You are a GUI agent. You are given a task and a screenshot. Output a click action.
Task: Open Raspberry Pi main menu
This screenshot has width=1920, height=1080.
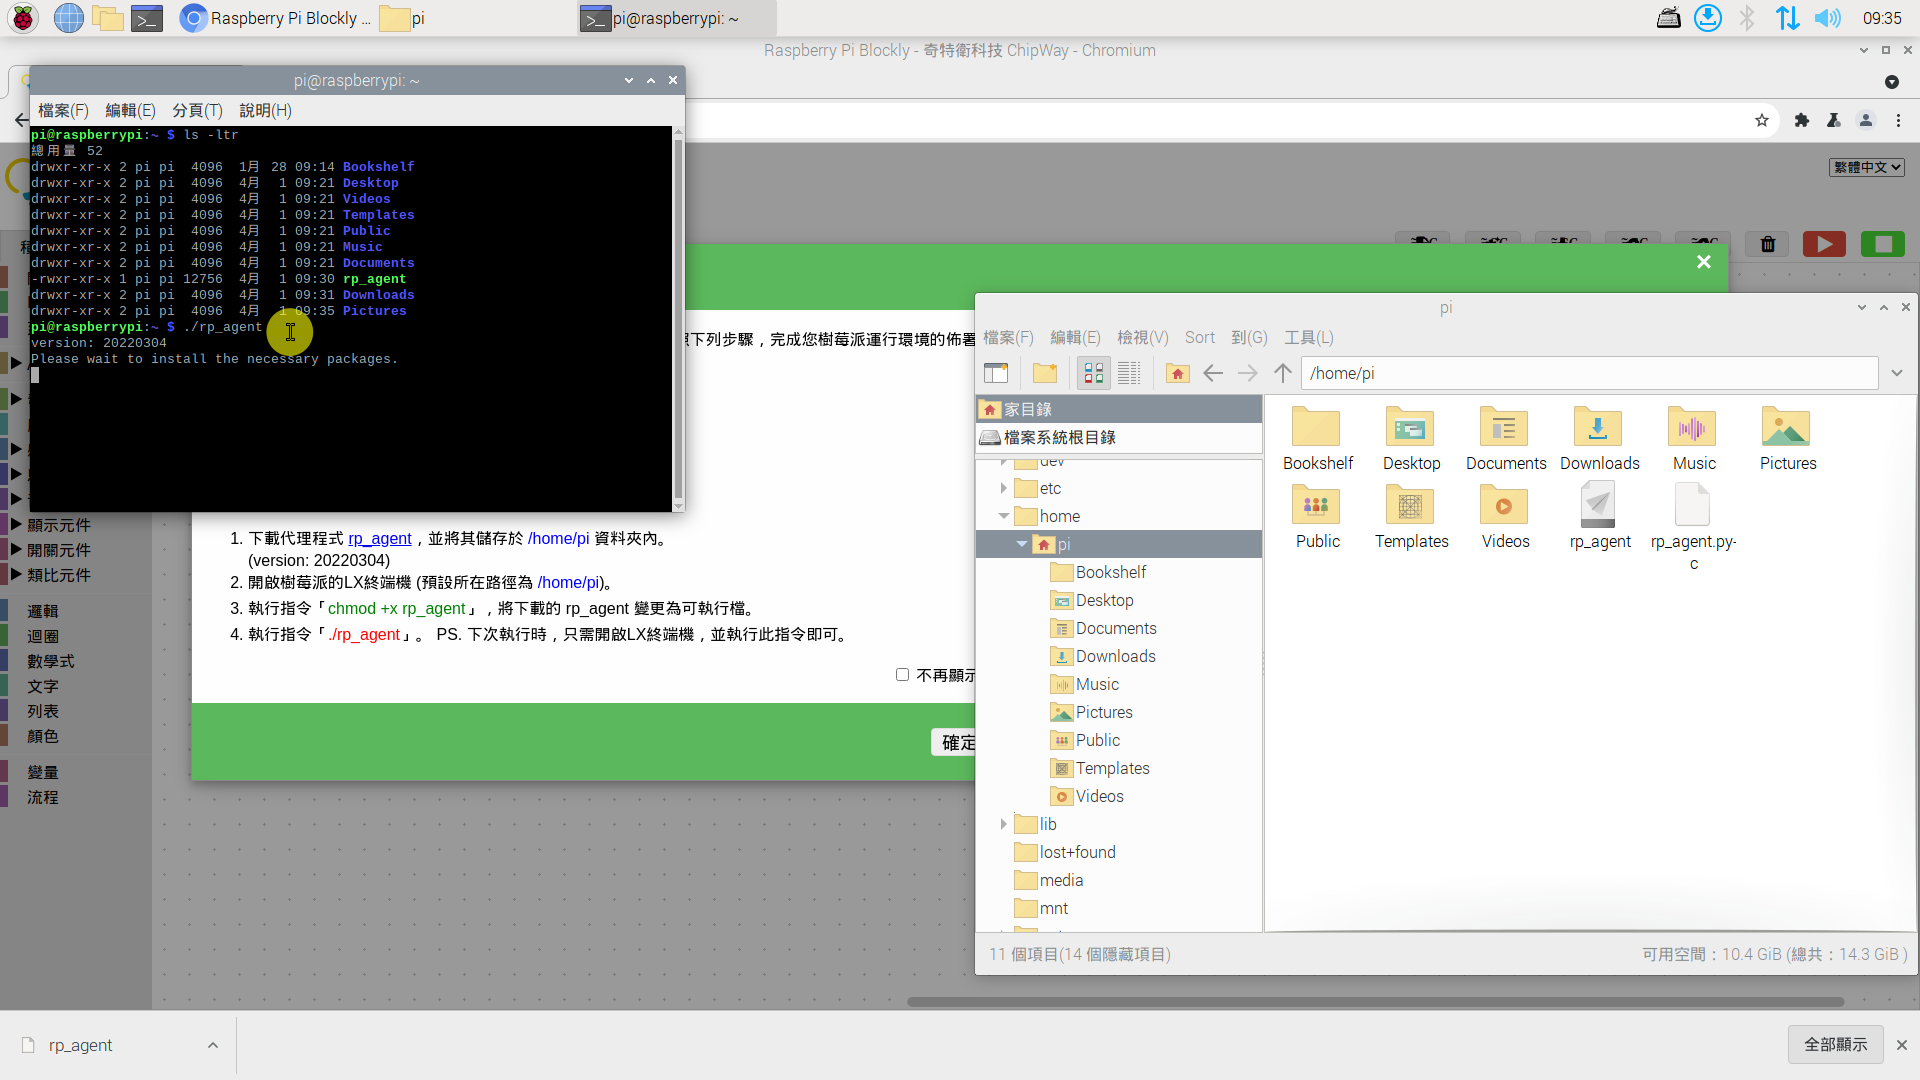(x=22, y=18)
